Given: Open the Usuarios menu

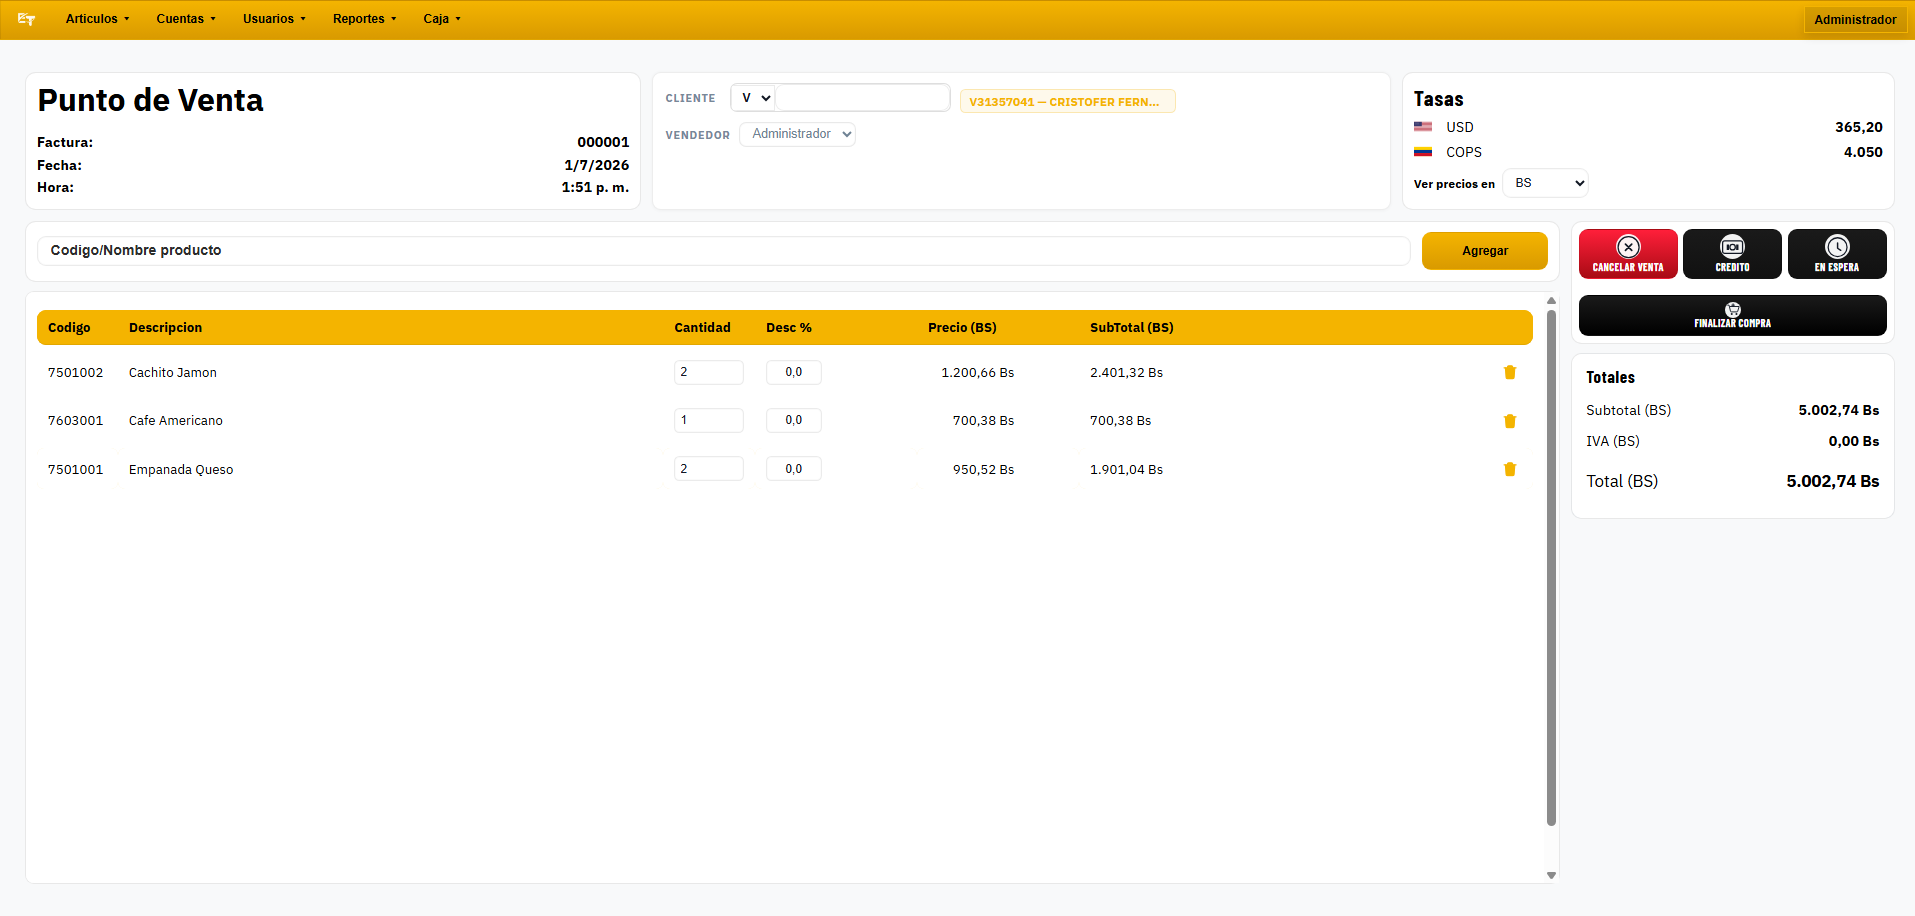Looking at the screenshot, I should tap(274, 19).
